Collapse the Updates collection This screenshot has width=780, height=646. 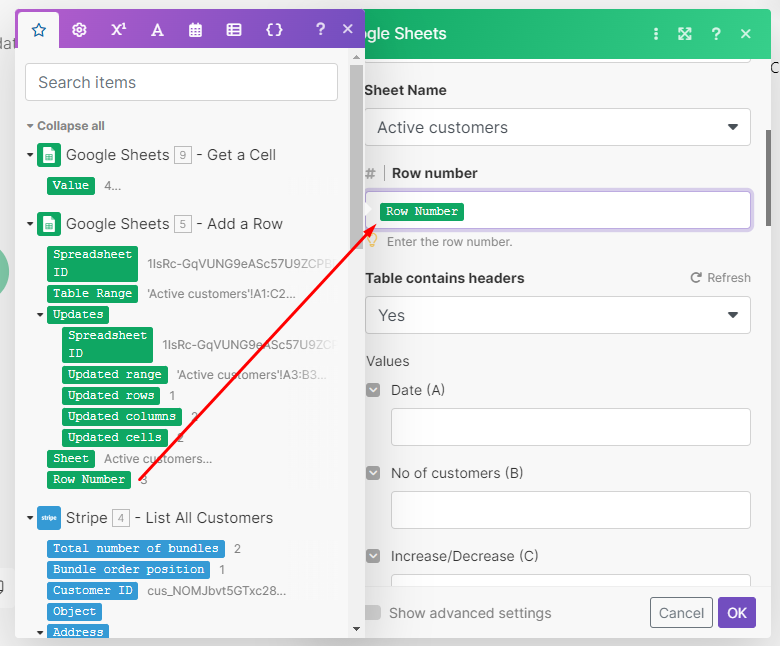(x=40, y=315)
